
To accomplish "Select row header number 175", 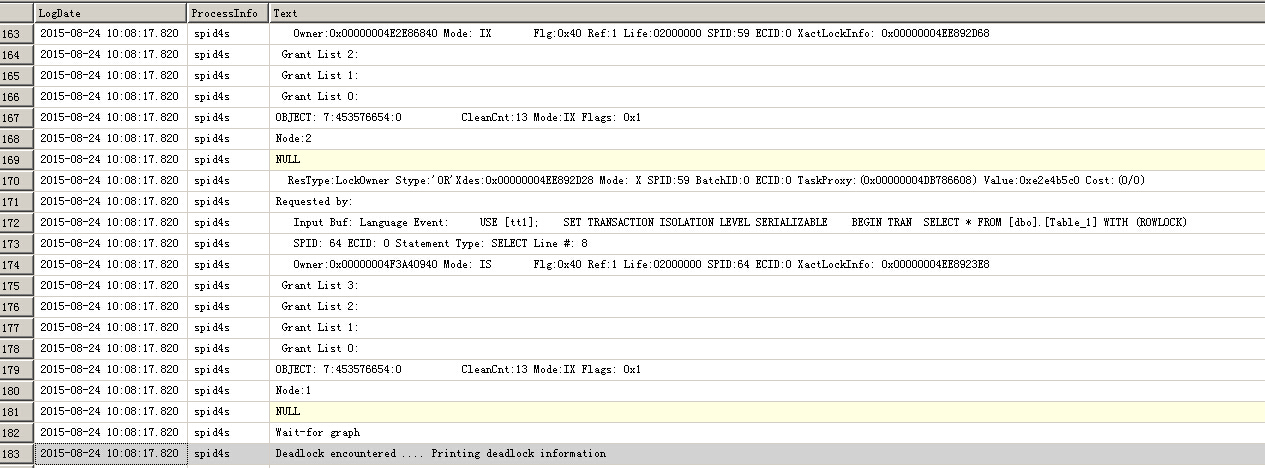I will pos(17,285).
